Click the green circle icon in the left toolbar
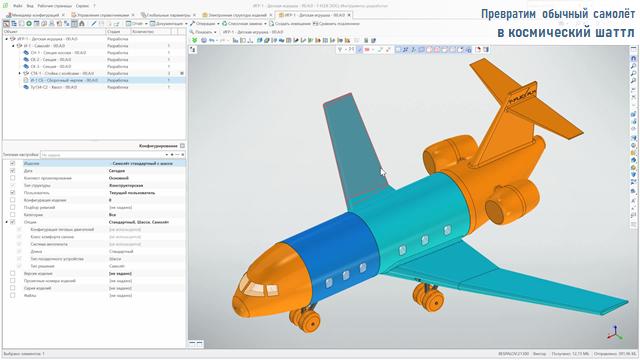This screenshot has width=640, height=360. click(29, 24)
